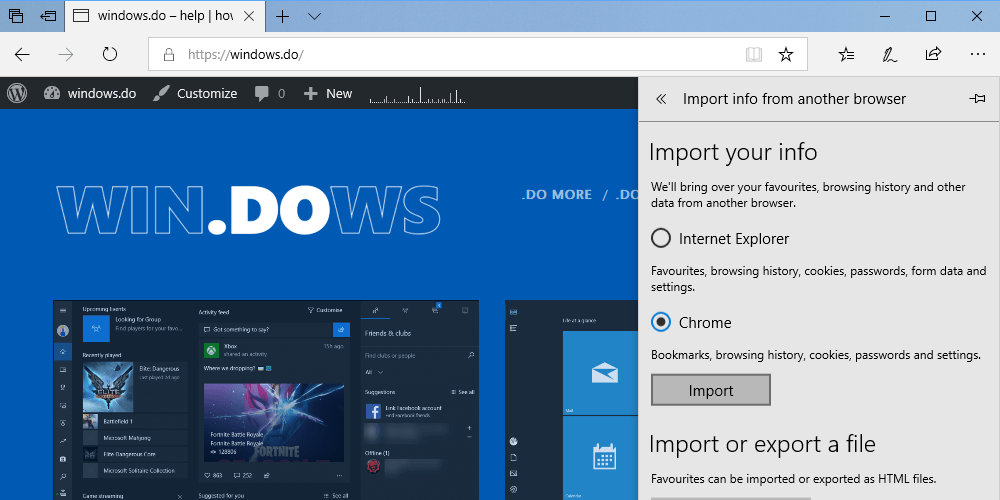Image resolution: width=1000 pixels, height=500 pixels.
Task: Open the tabs you've set aside
Action: (16, 16)
